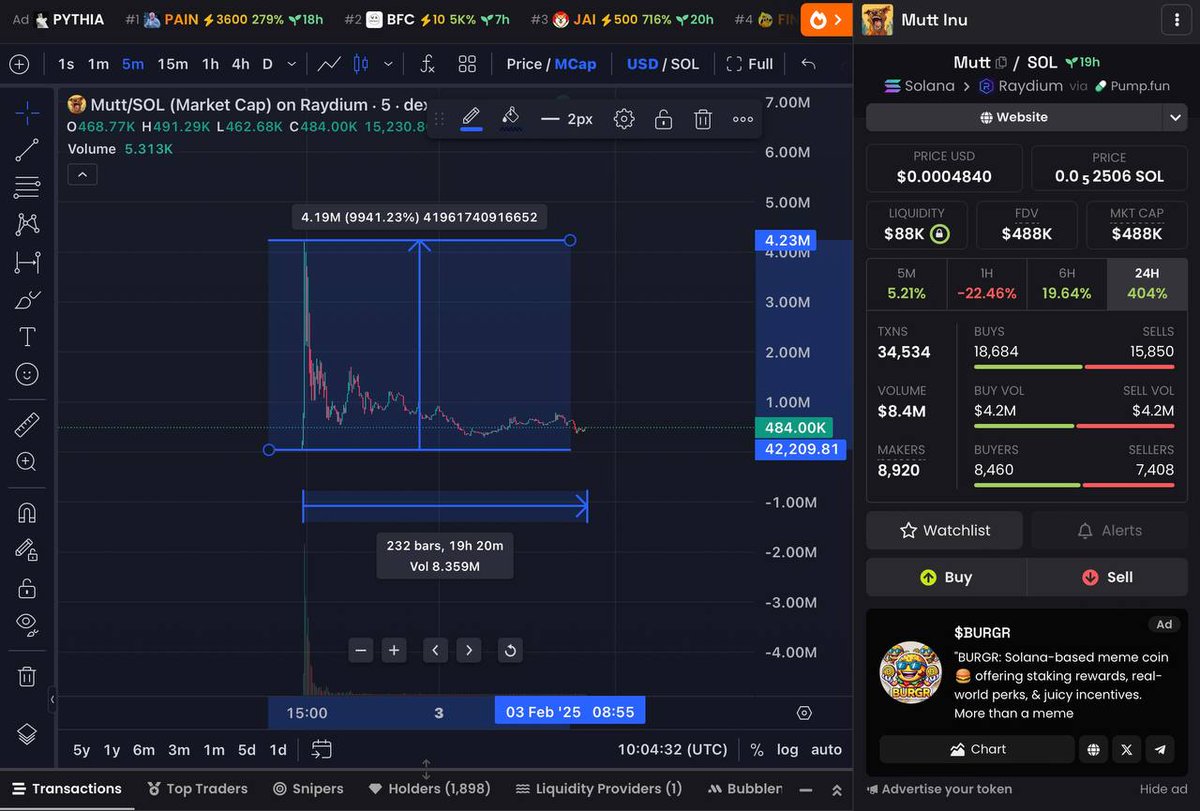Select the 1h timeframe

(x=210, y=64)
